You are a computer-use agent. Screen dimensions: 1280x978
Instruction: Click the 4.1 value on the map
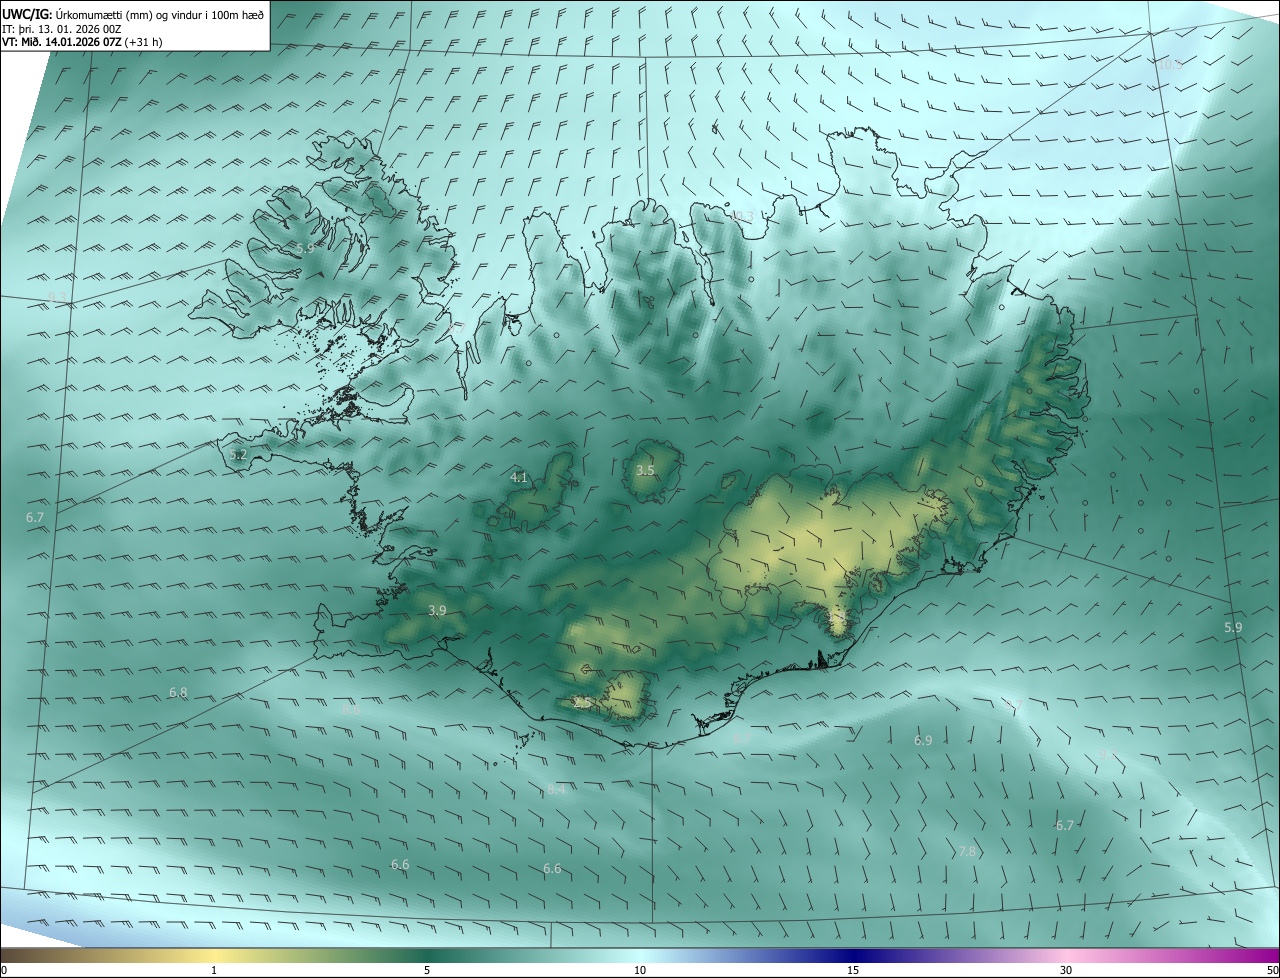(x=518, y=478)
